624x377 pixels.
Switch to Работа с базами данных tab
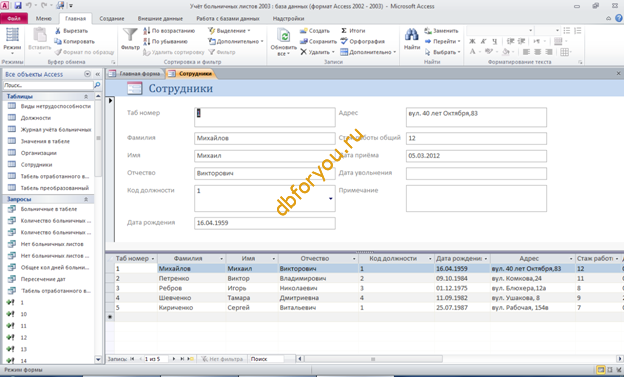click(228, 18)
